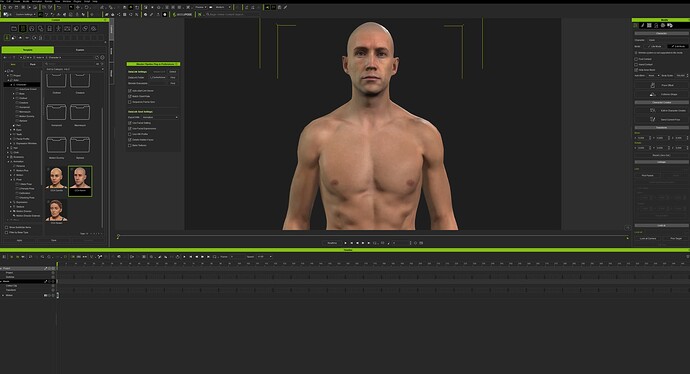Select the arrow Select tool in the toolbar
This screenshot has width=690, height=374.
71,7
